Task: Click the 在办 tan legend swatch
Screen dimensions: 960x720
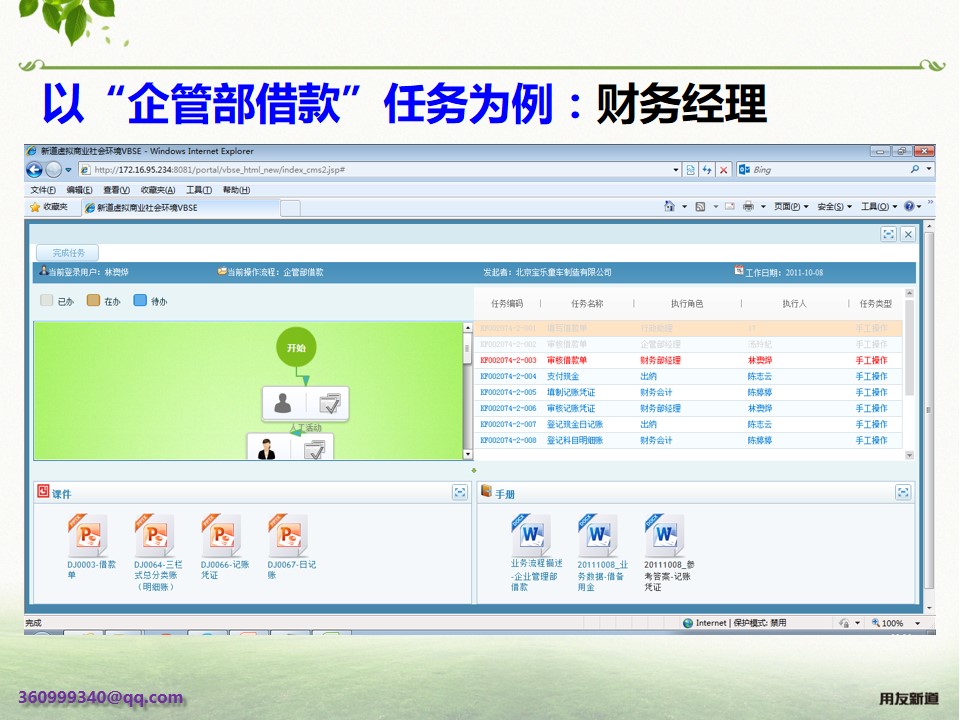Action: tap(93, 300)
